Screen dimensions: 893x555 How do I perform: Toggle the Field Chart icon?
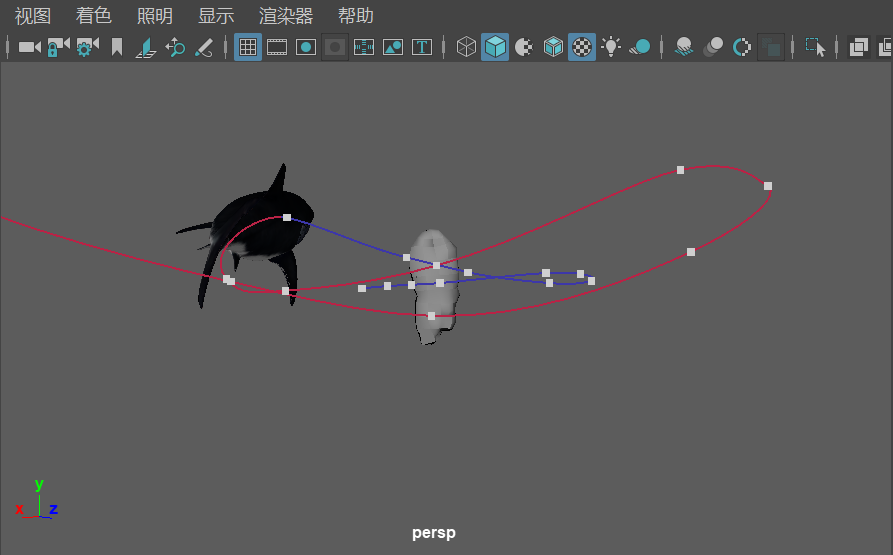pos(364,47)
